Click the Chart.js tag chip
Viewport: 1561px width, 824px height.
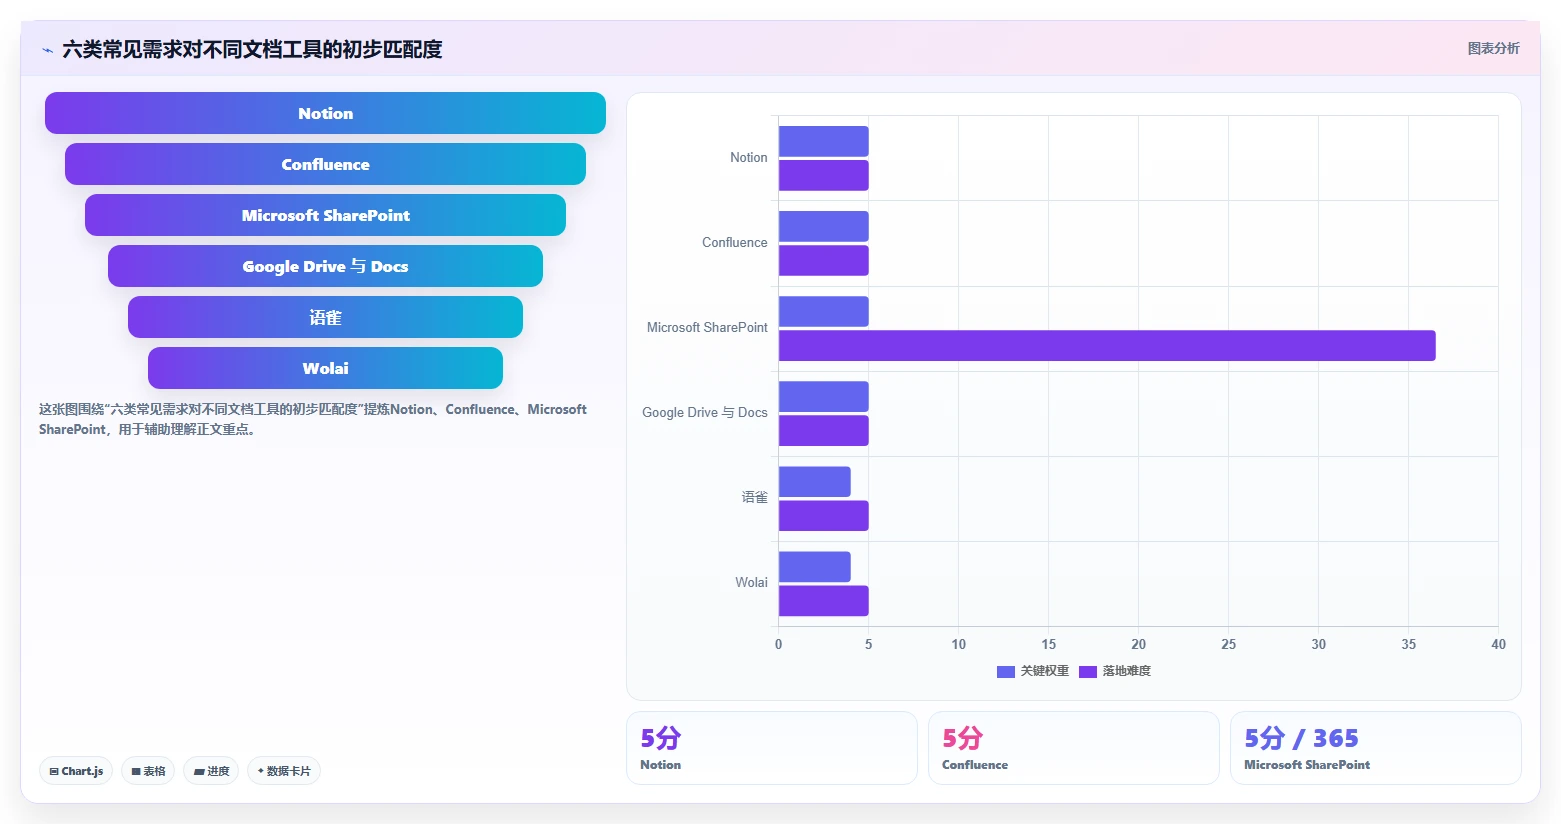76,771
